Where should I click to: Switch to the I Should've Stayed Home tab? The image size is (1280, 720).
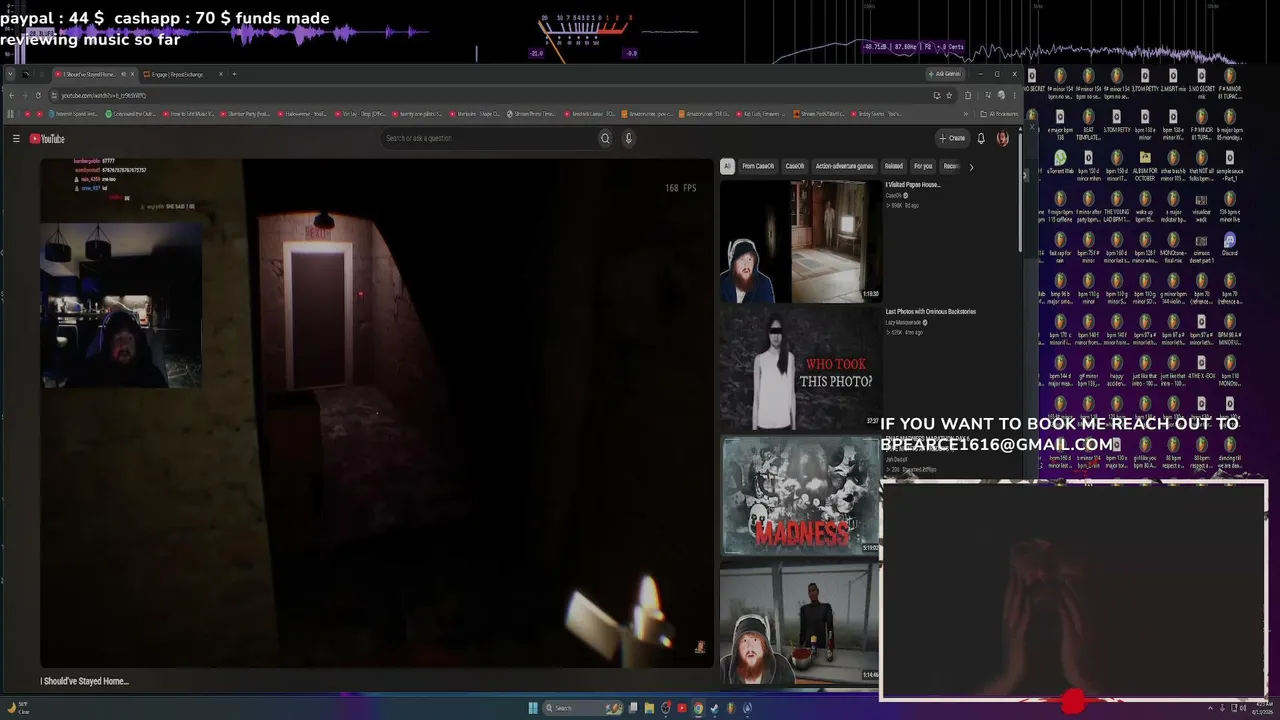pyautogui.click(x=95, y=74)
